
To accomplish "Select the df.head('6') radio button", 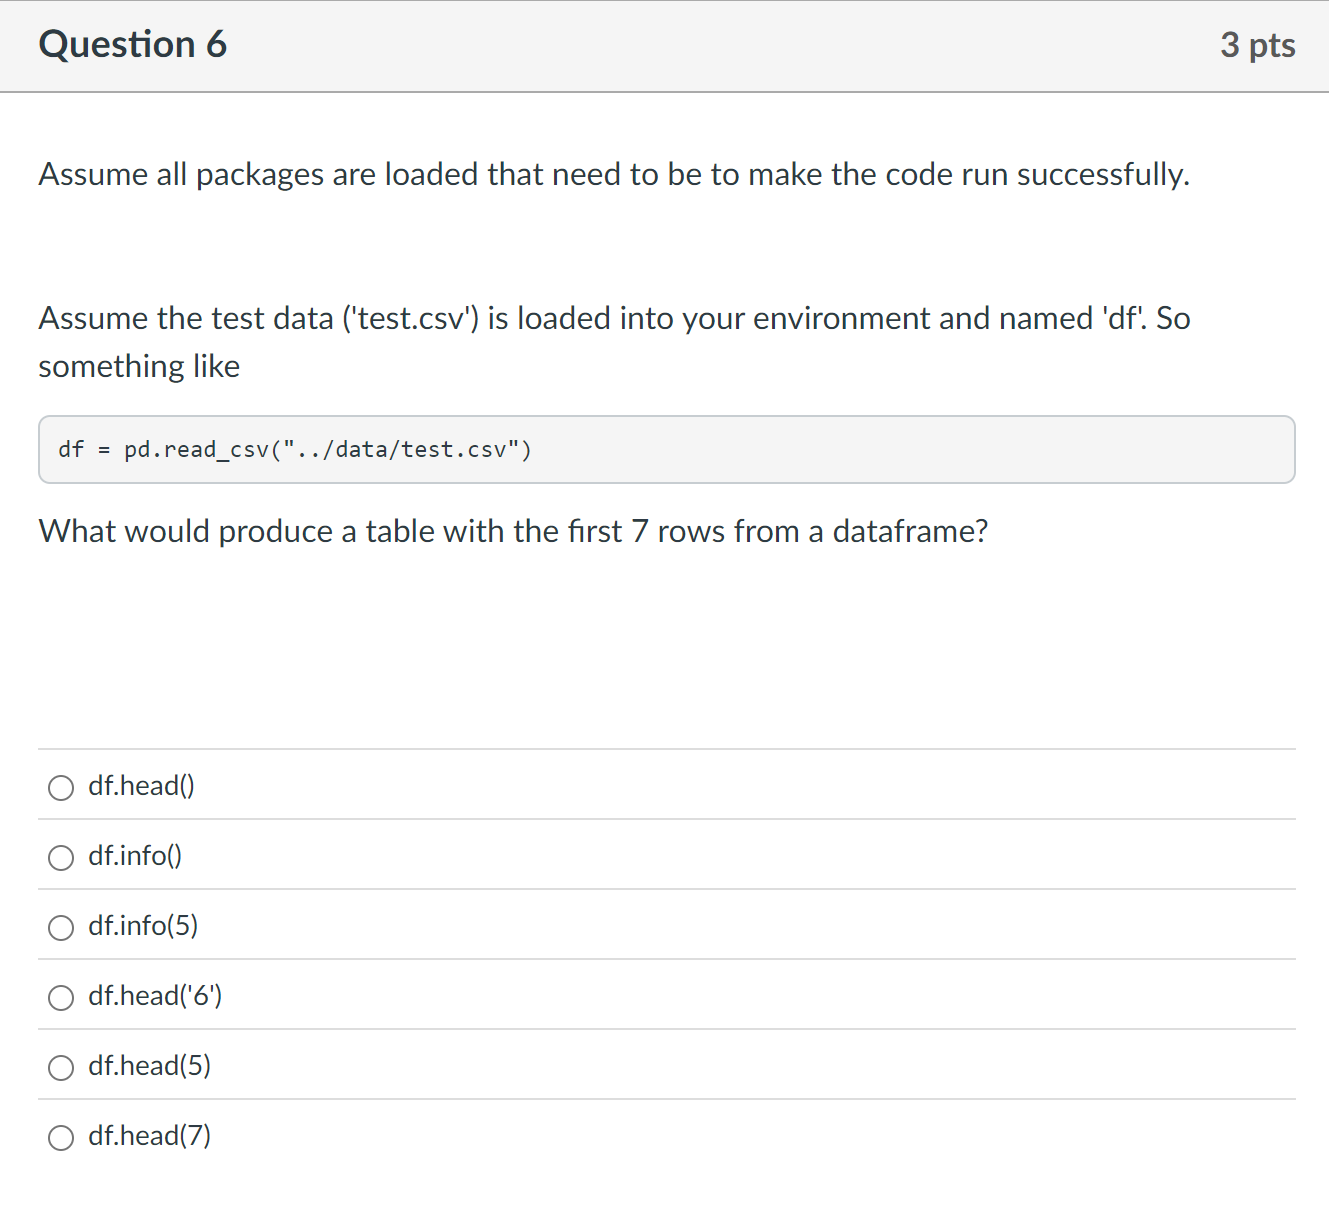I will 61,998.
